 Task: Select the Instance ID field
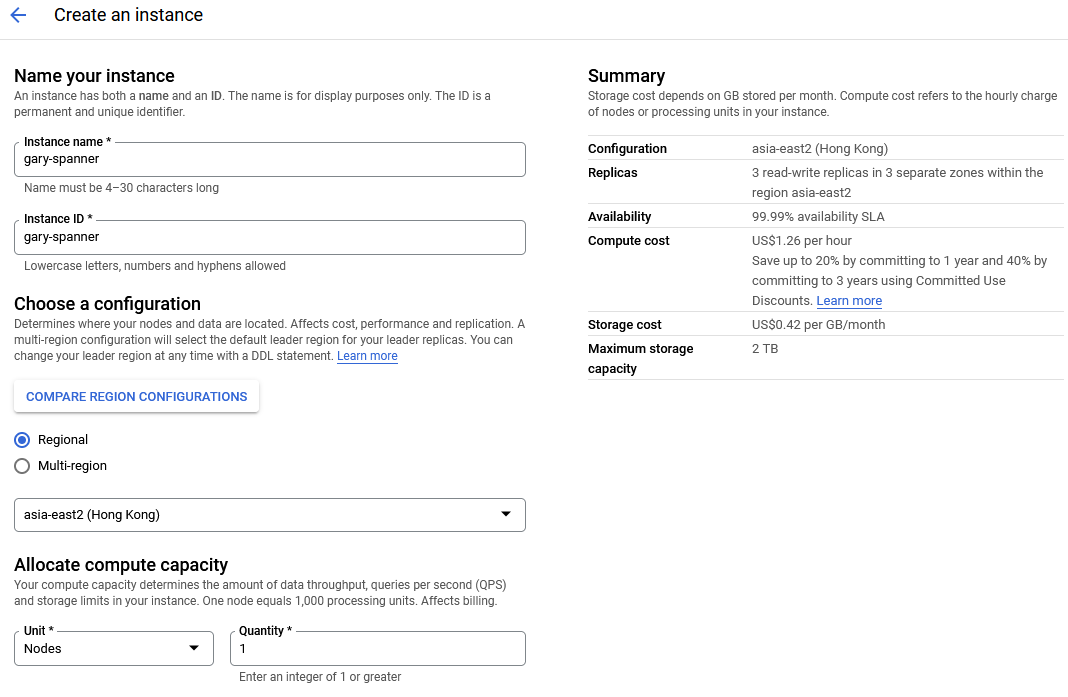[270, 237]
